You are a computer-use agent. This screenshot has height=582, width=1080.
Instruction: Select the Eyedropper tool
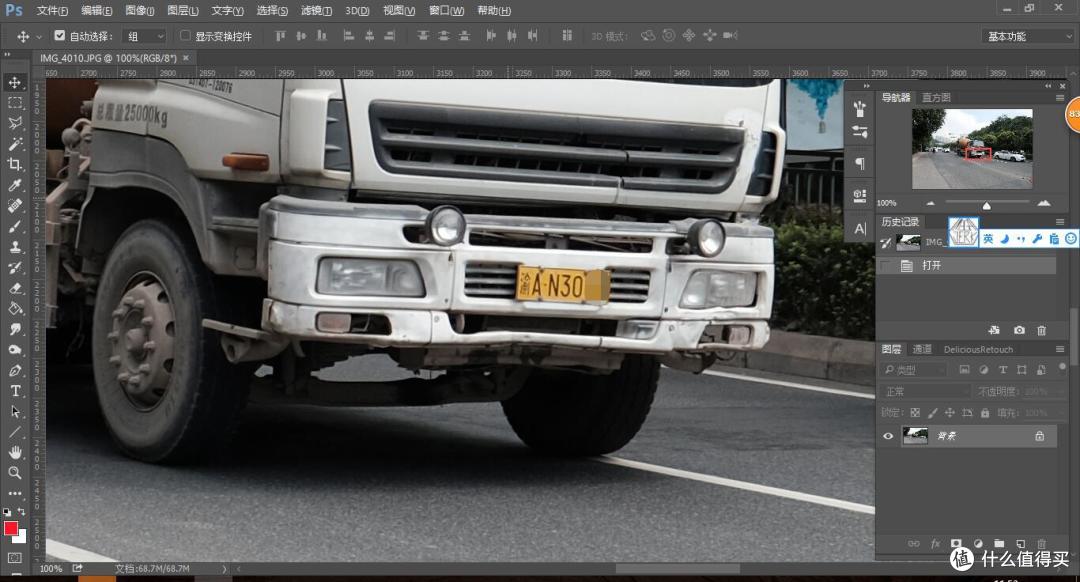point(15,186)
